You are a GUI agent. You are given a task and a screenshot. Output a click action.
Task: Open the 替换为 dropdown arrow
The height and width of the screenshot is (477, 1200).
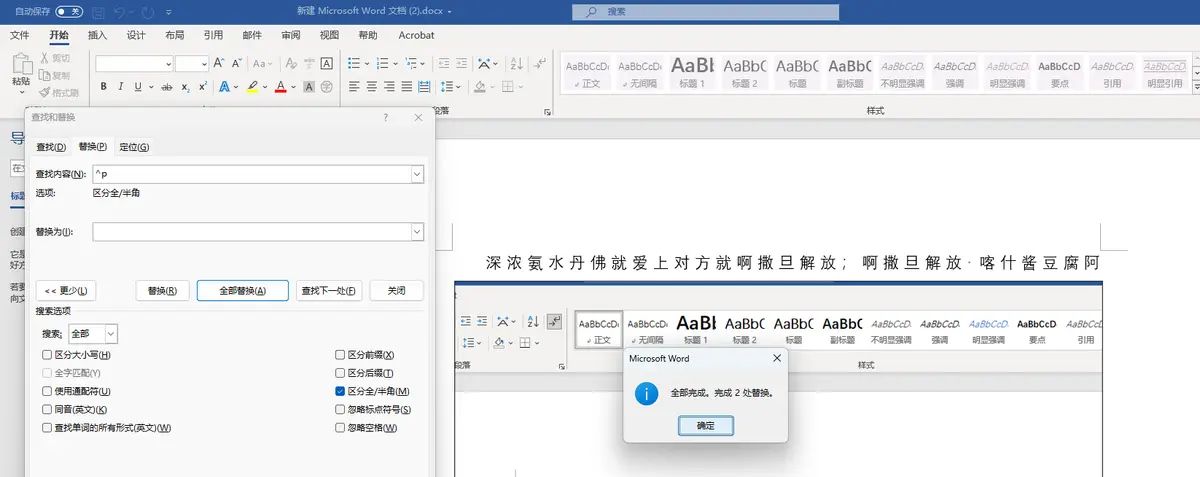[x=416, y=232]
